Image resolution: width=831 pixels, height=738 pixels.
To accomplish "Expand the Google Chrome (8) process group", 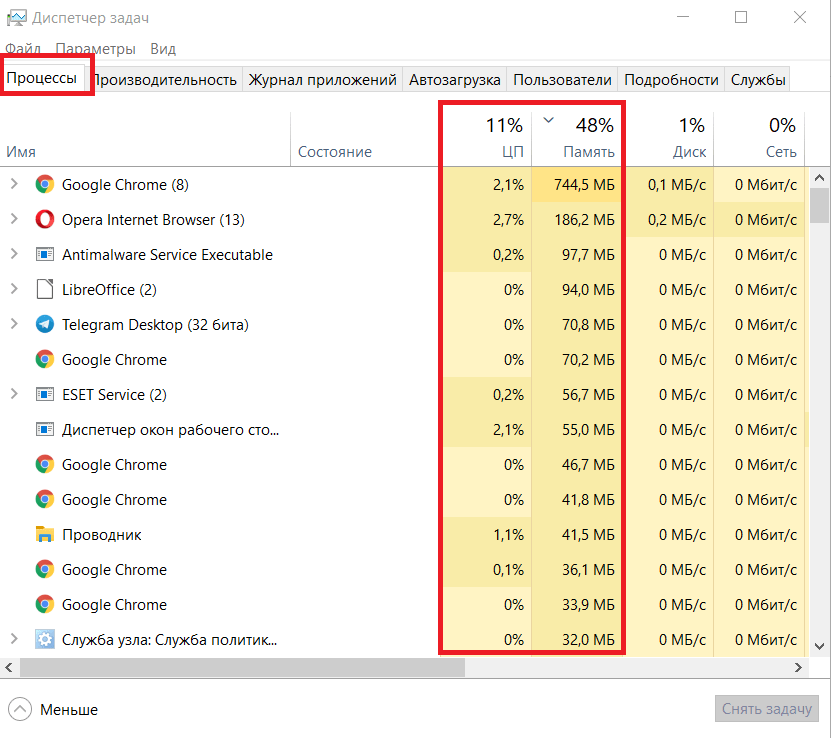I will [x=14, y=184].
